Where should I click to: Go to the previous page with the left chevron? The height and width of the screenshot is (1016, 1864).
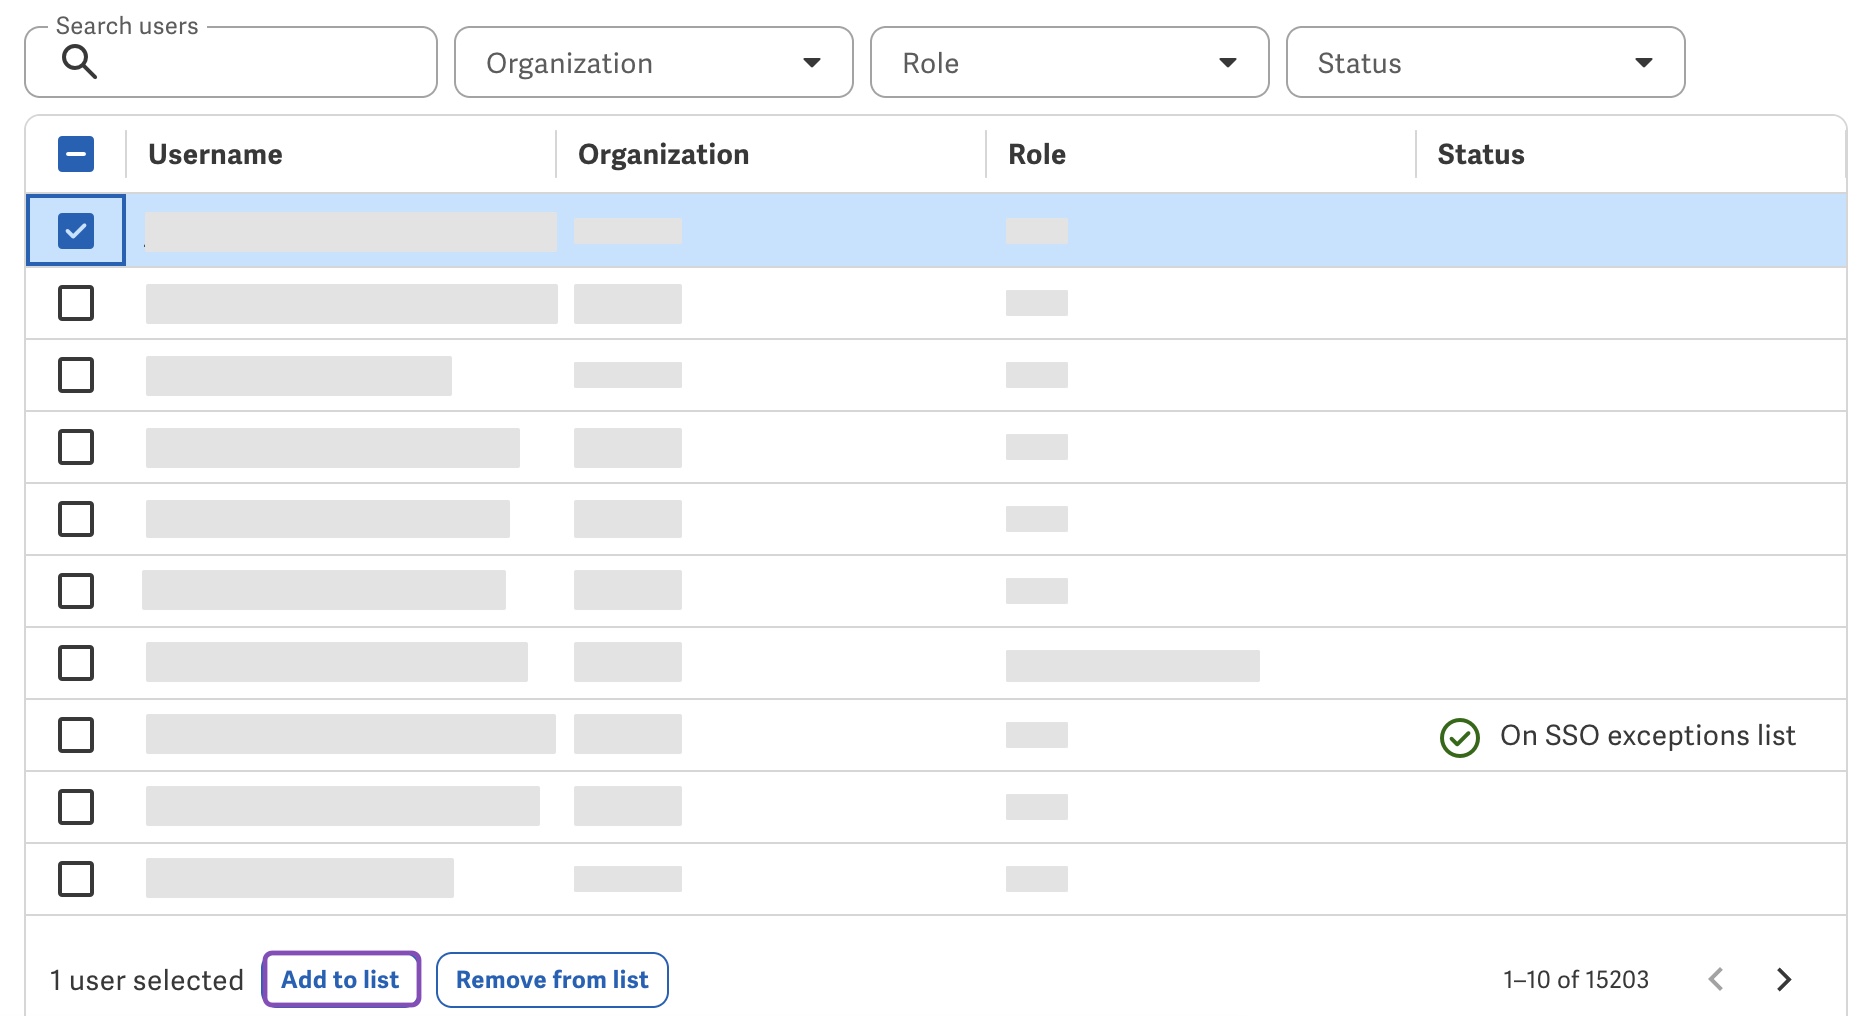point(1716,979)
